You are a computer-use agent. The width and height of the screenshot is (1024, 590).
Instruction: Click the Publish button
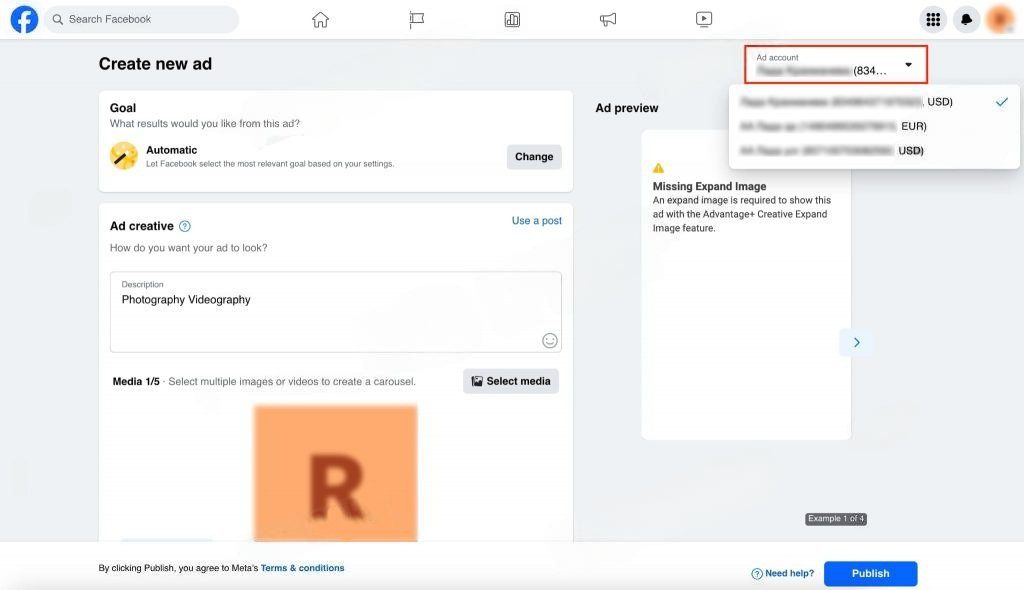coord(871,573)
